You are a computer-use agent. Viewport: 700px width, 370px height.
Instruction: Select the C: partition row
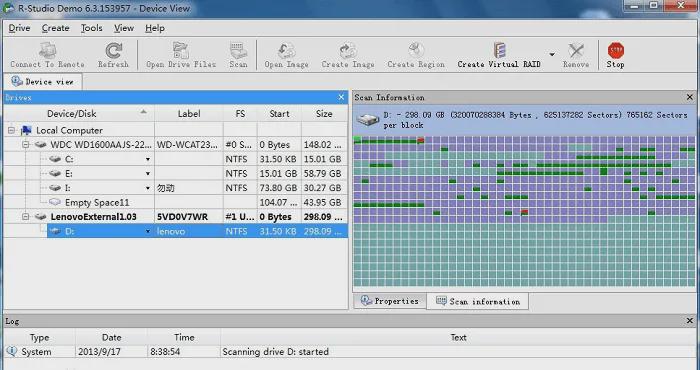197,159
